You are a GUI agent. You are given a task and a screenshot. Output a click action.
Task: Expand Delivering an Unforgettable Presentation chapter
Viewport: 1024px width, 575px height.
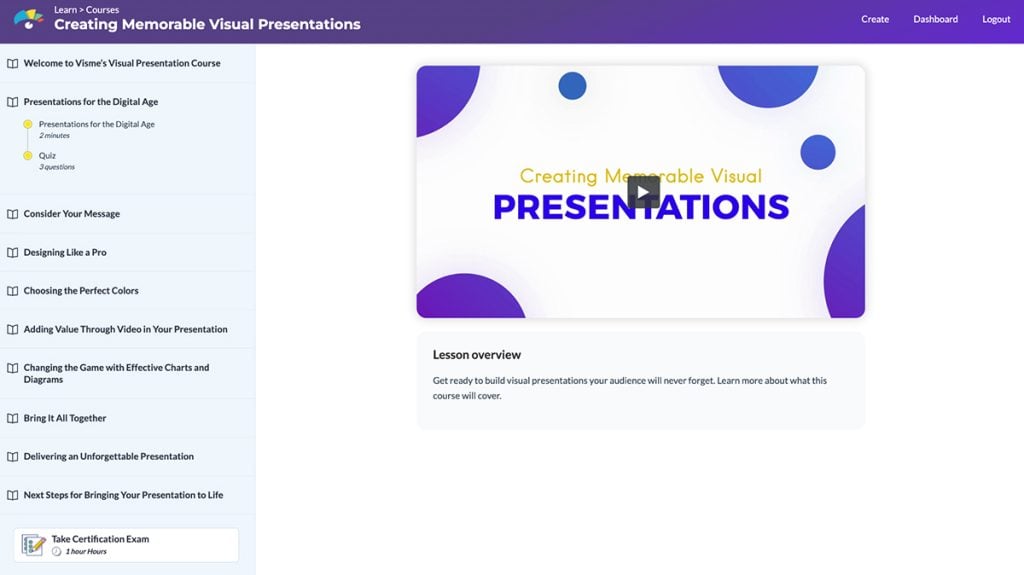[x=108, y=457]
